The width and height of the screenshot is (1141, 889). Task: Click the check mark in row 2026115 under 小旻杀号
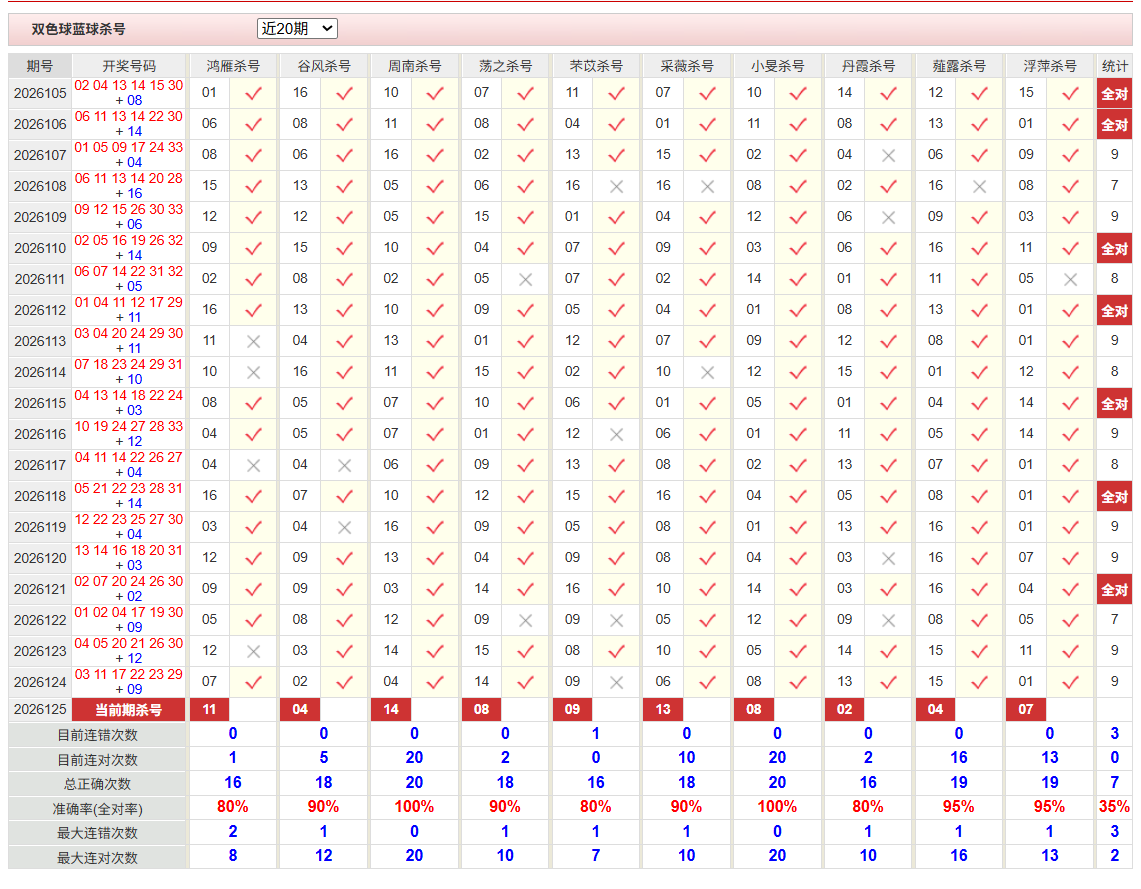(x=798, y=404)
